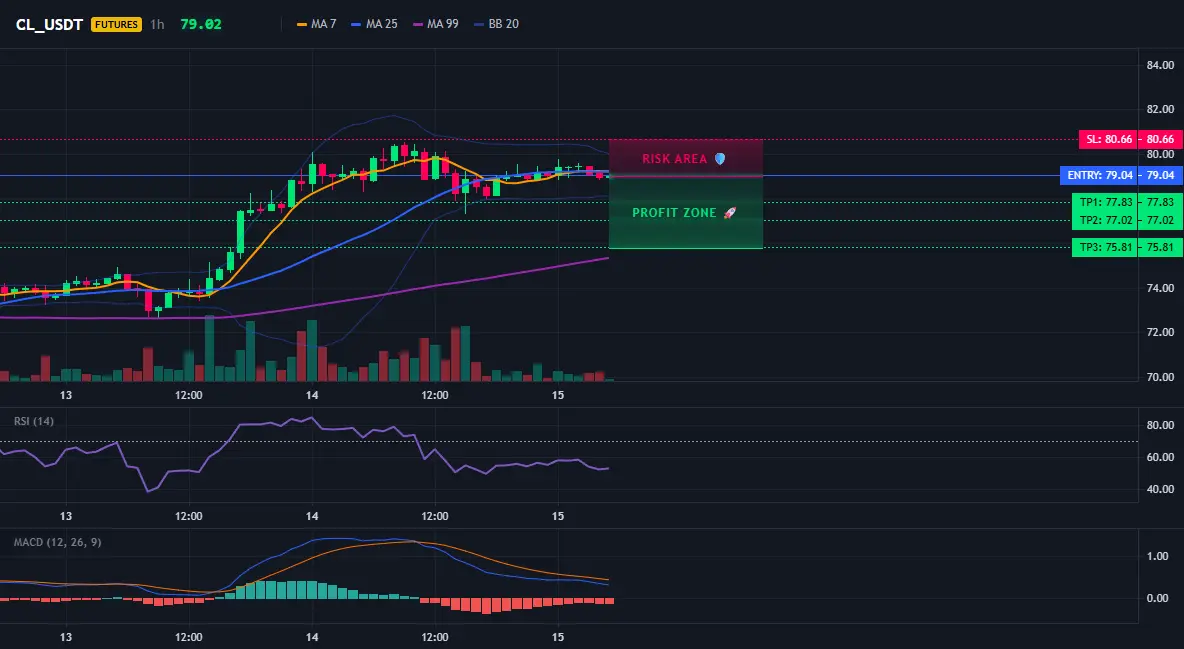Click the MACD (12, 26, 9) label
This screenshot has width=1184, height=649.
(57, 542)
